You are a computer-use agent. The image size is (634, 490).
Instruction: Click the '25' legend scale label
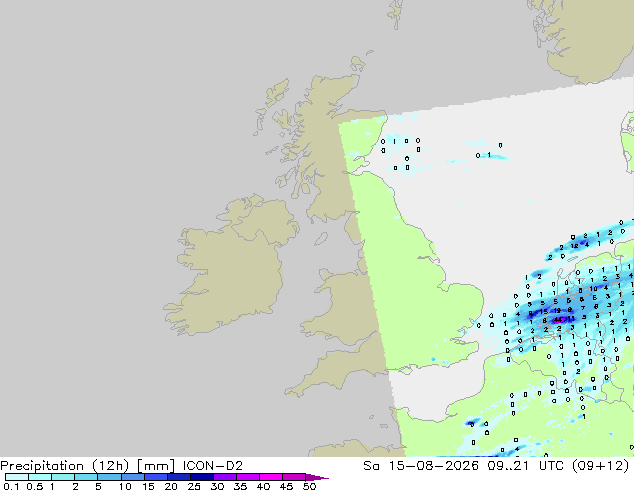pyautogui.click(x=194, y=486)
